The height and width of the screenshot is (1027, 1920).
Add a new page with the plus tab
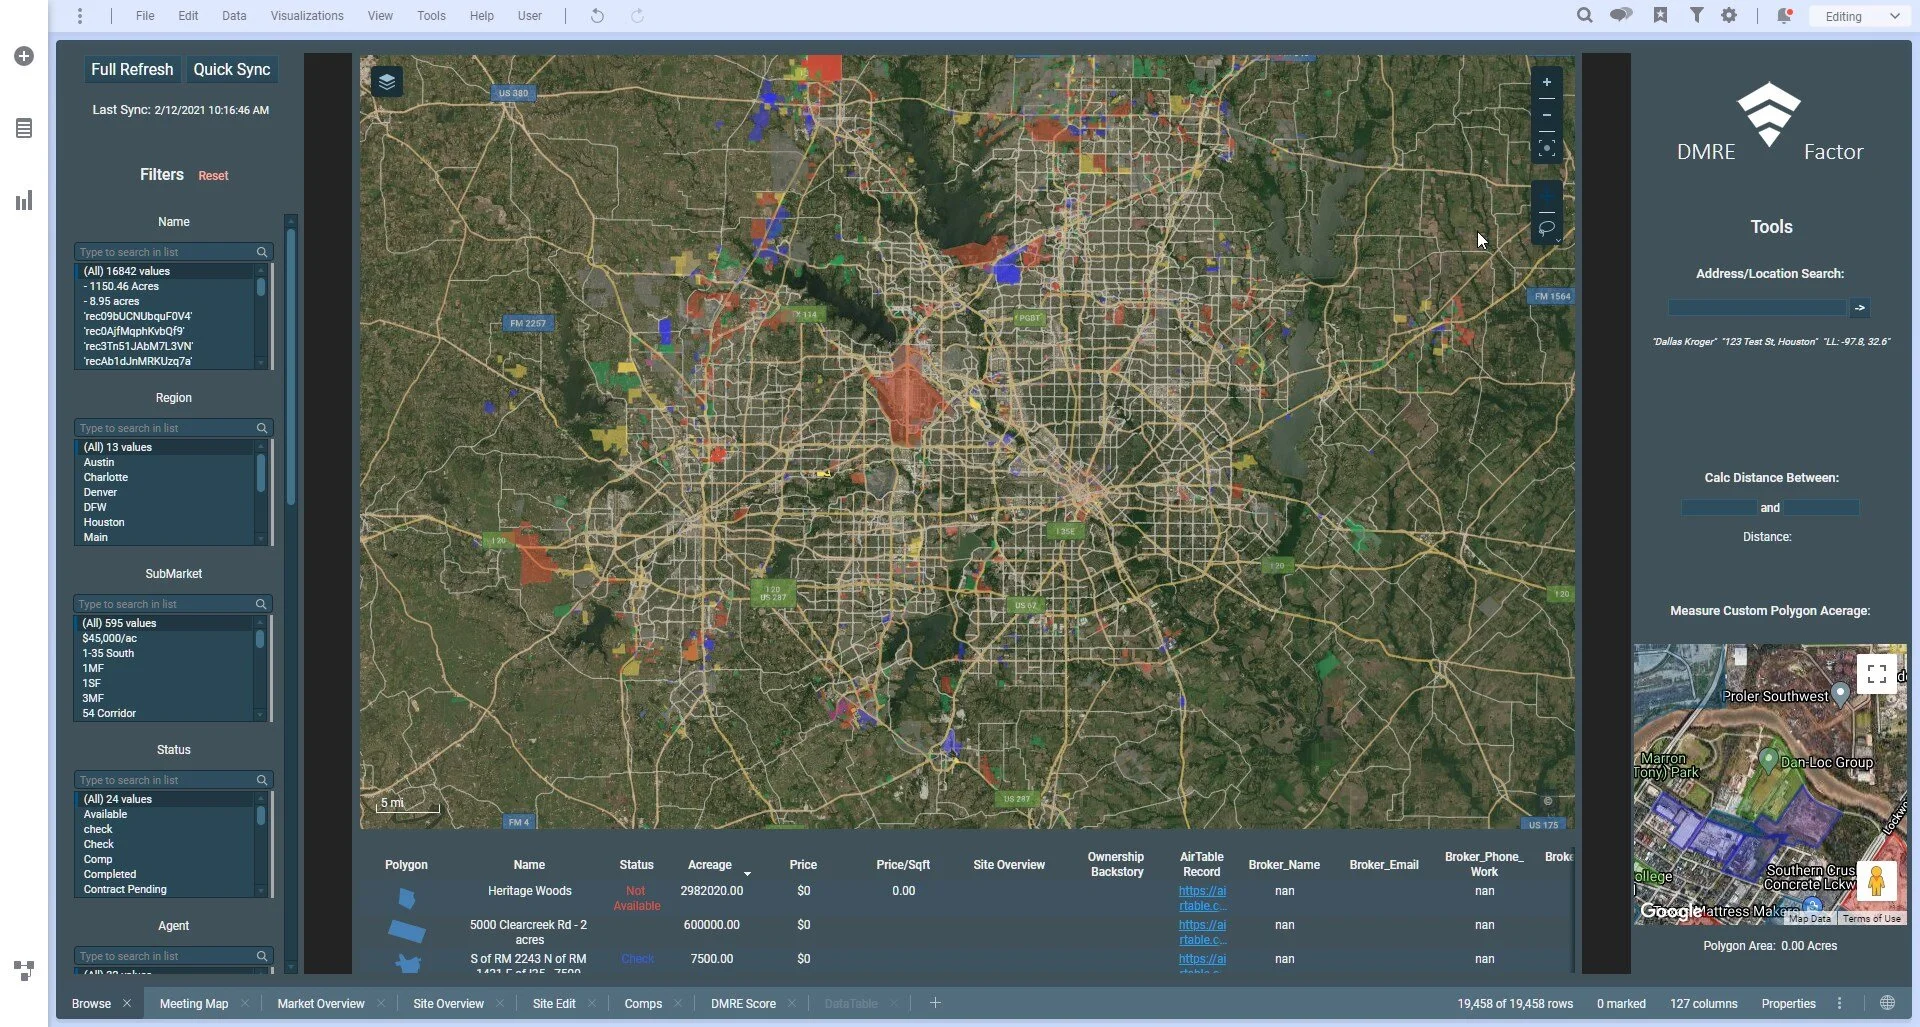click(935, 1003)
